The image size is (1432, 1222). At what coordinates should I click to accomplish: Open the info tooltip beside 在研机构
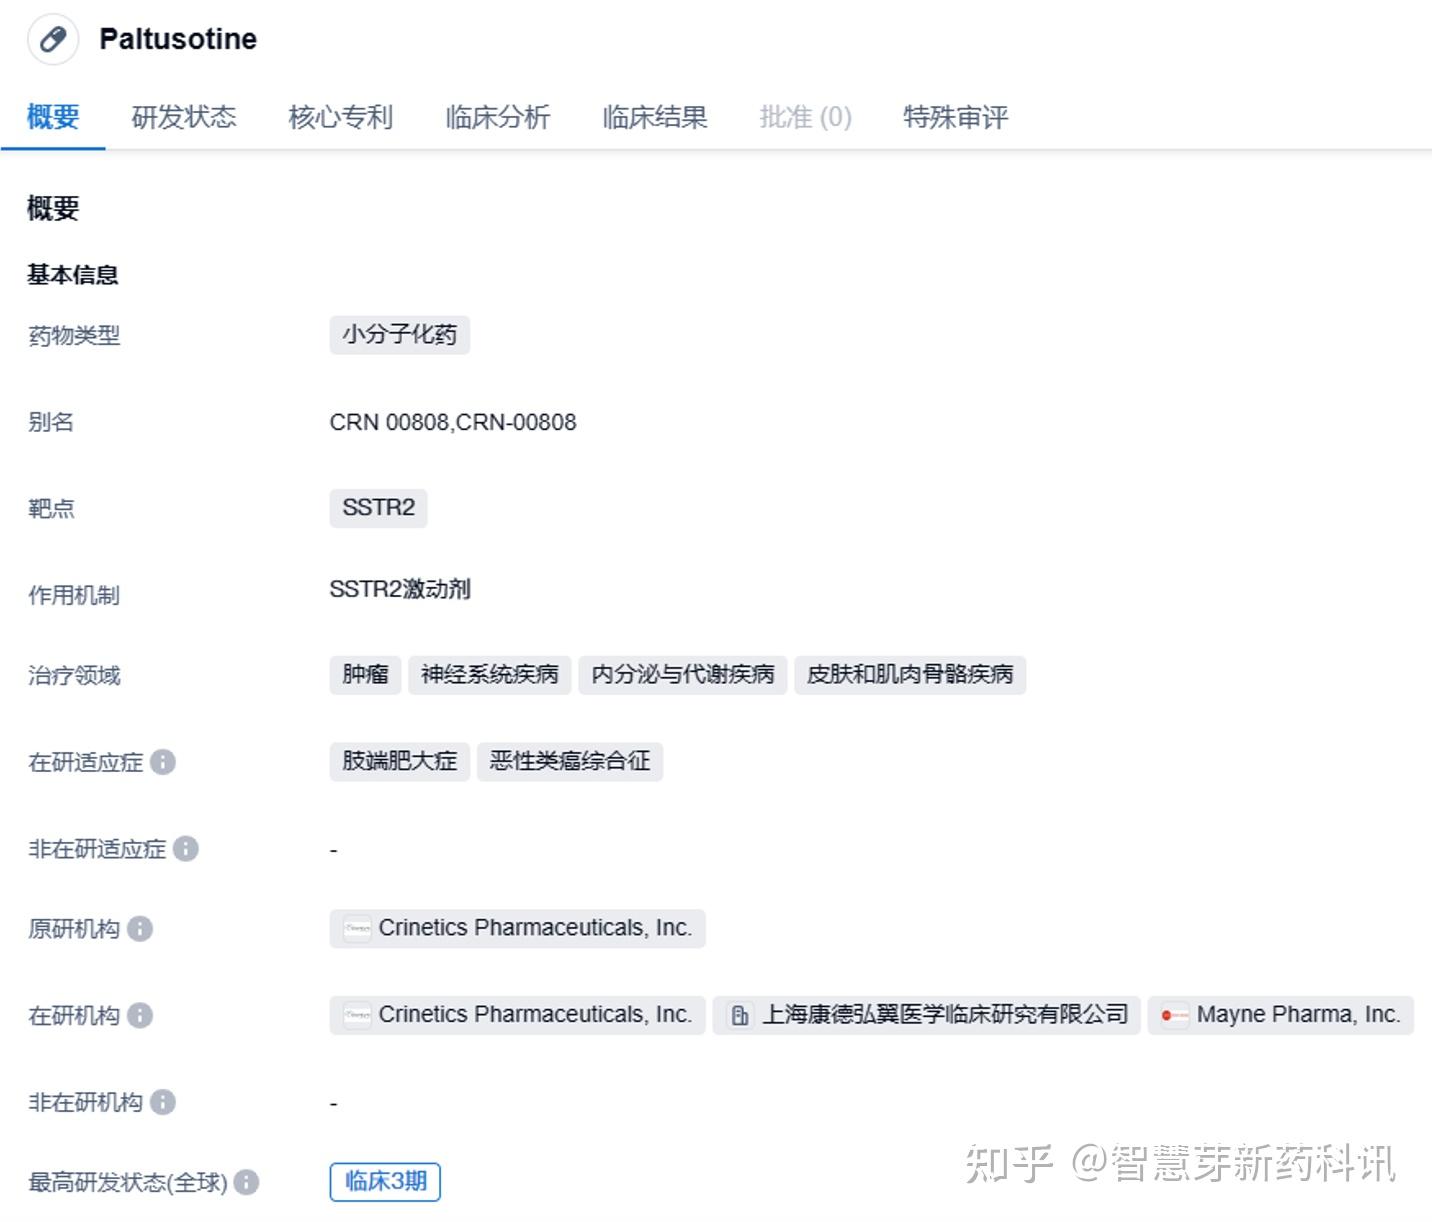pyautogui.click(x=141, y=1016)
